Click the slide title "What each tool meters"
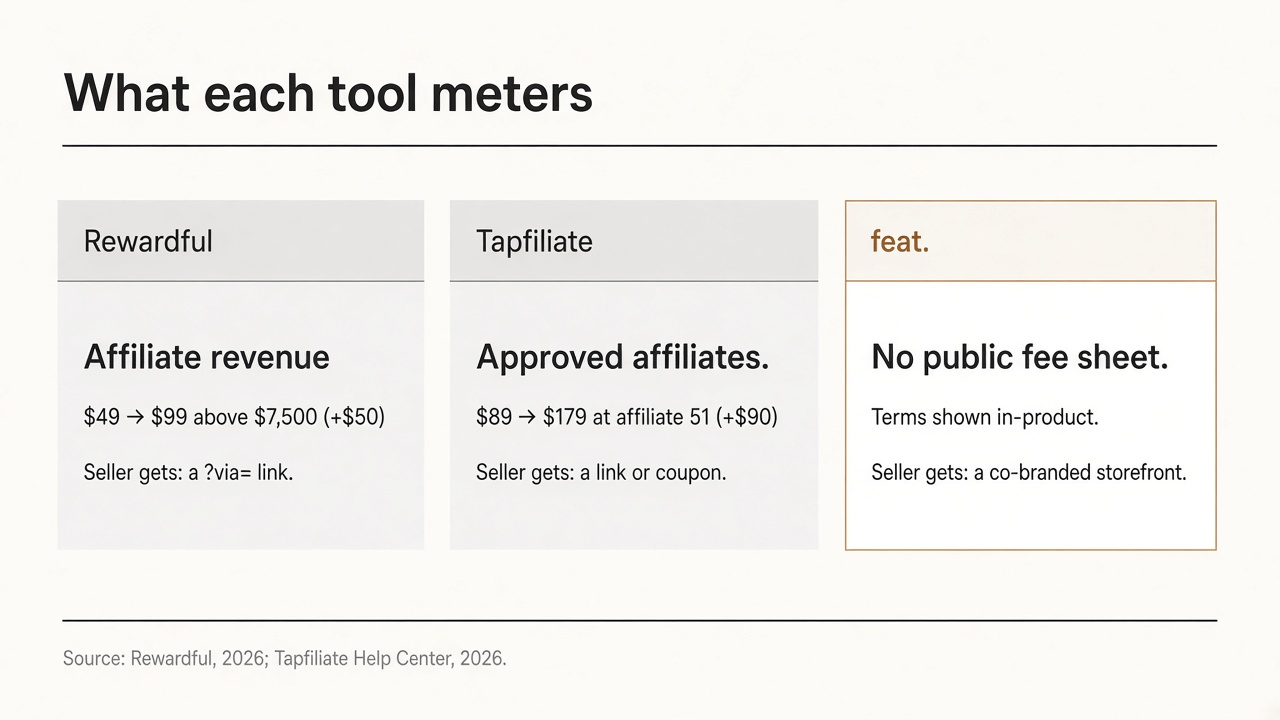The image size is (1280, 720). coord(328,93)
